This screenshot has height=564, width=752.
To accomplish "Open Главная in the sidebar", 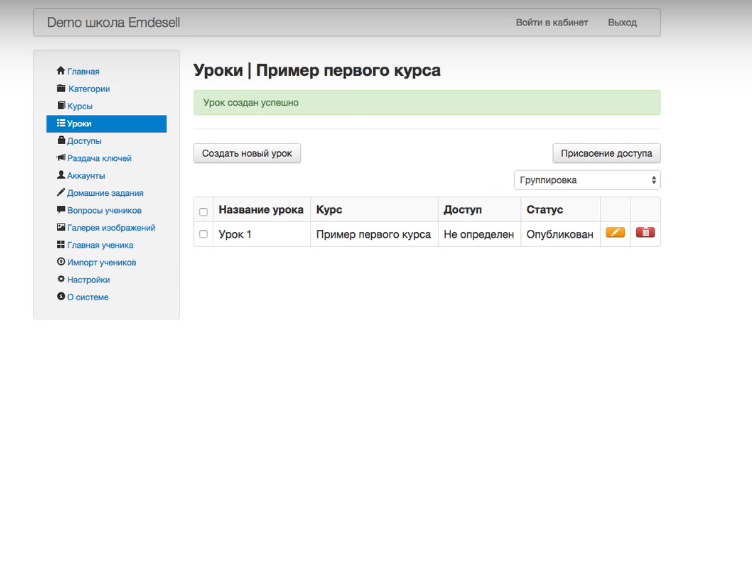I will coord(83,71).
